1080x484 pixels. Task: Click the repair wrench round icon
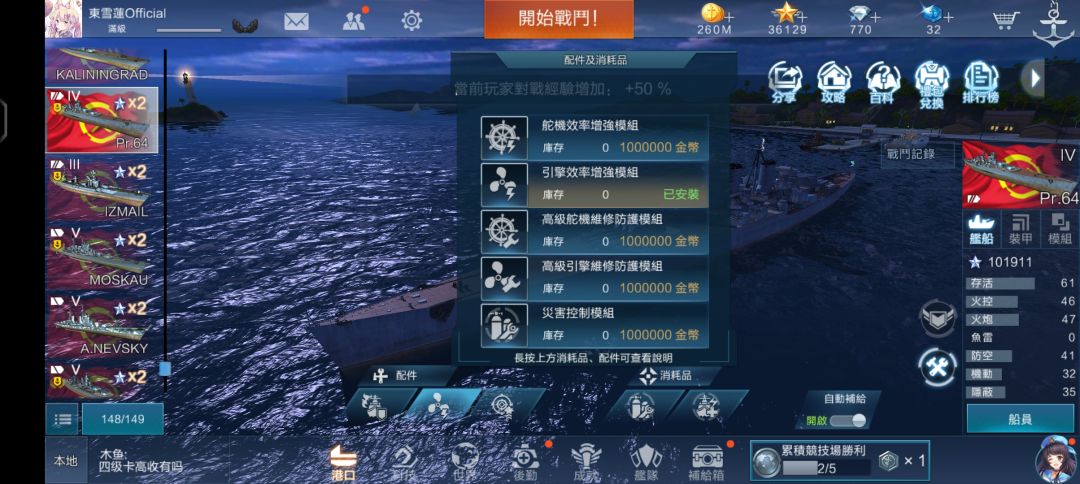point(938,367)
